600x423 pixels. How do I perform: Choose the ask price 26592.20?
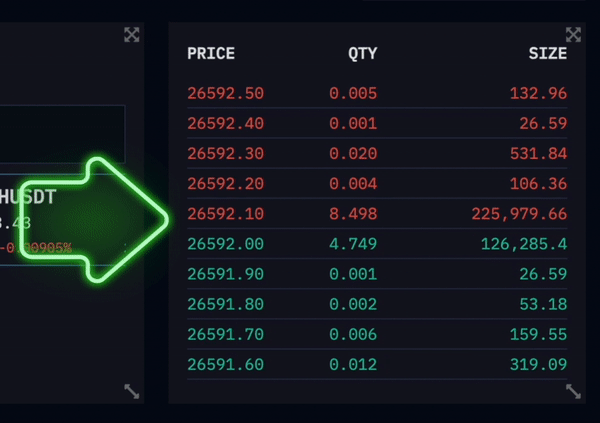pos(225,184)
